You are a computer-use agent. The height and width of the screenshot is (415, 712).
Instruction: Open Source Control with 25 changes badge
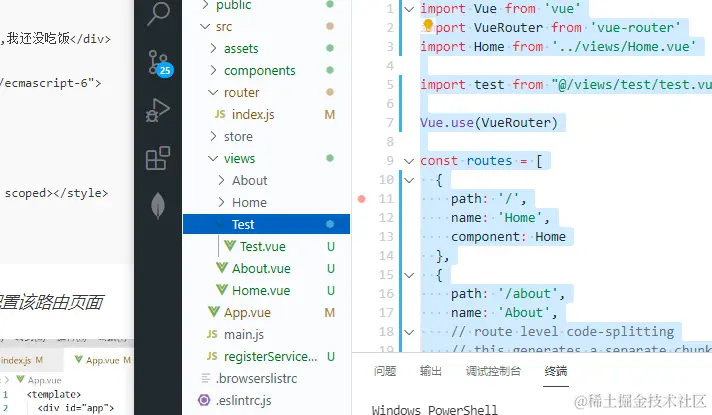(159, 63)
